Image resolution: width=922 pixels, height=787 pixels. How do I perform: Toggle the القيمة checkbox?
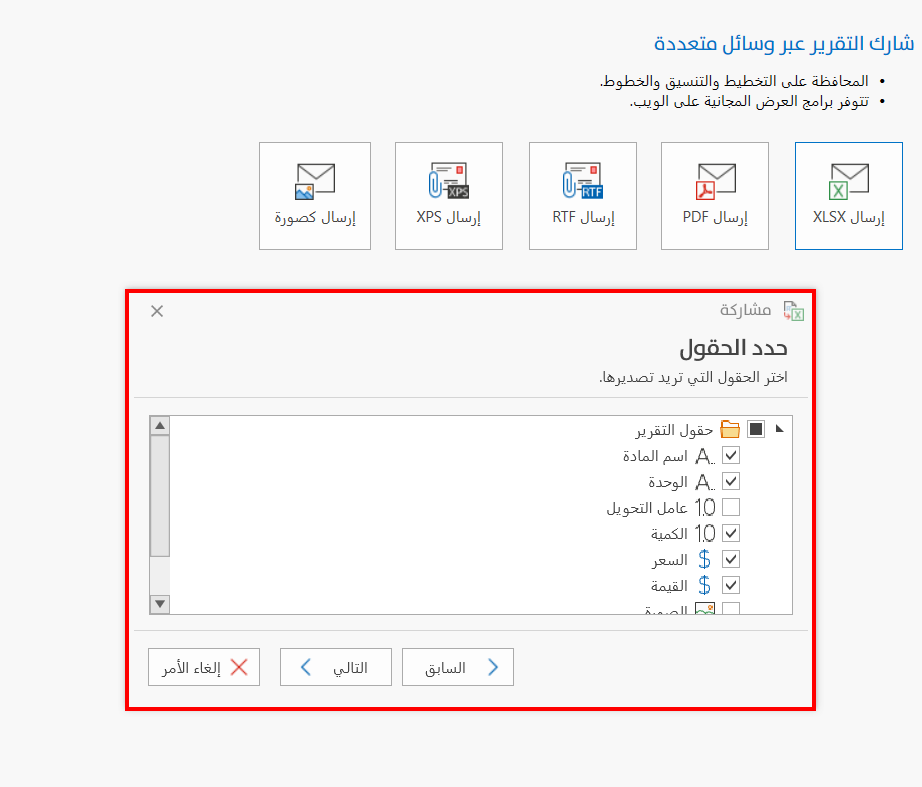(731, 585)
